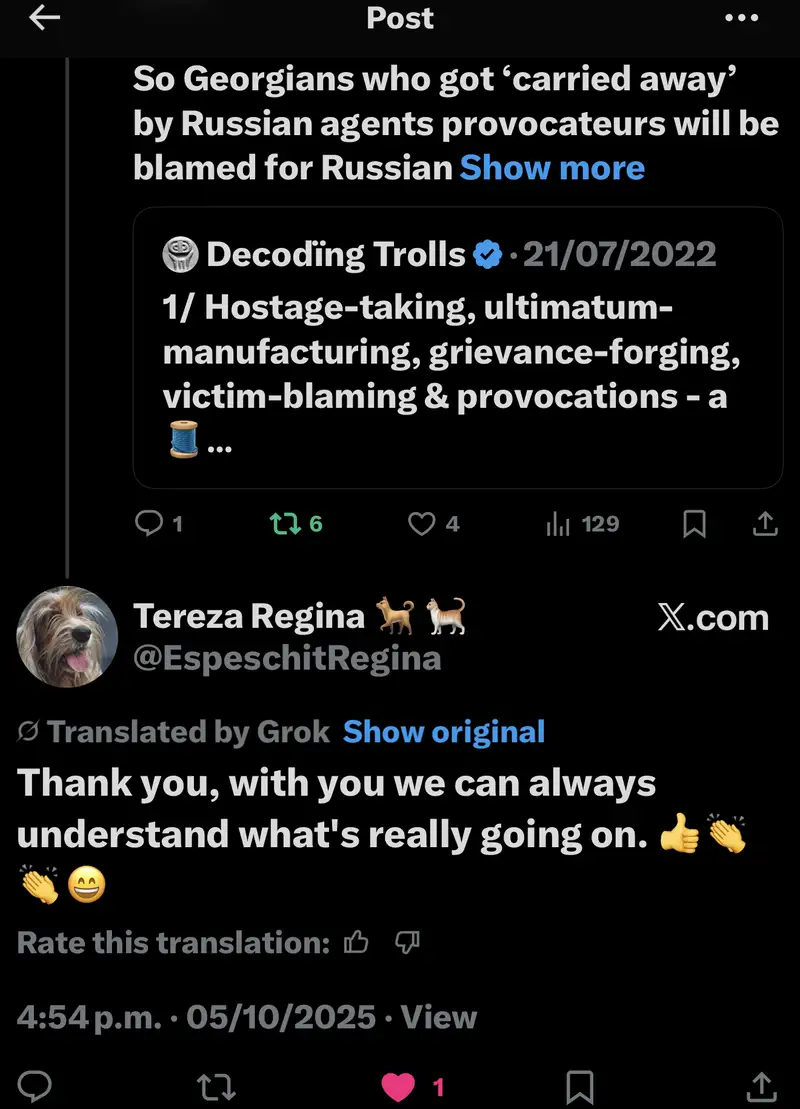Open the three-dot more options menu
Image resolution: width=800 pixels, height=1109 pixels.
(742, 18)
